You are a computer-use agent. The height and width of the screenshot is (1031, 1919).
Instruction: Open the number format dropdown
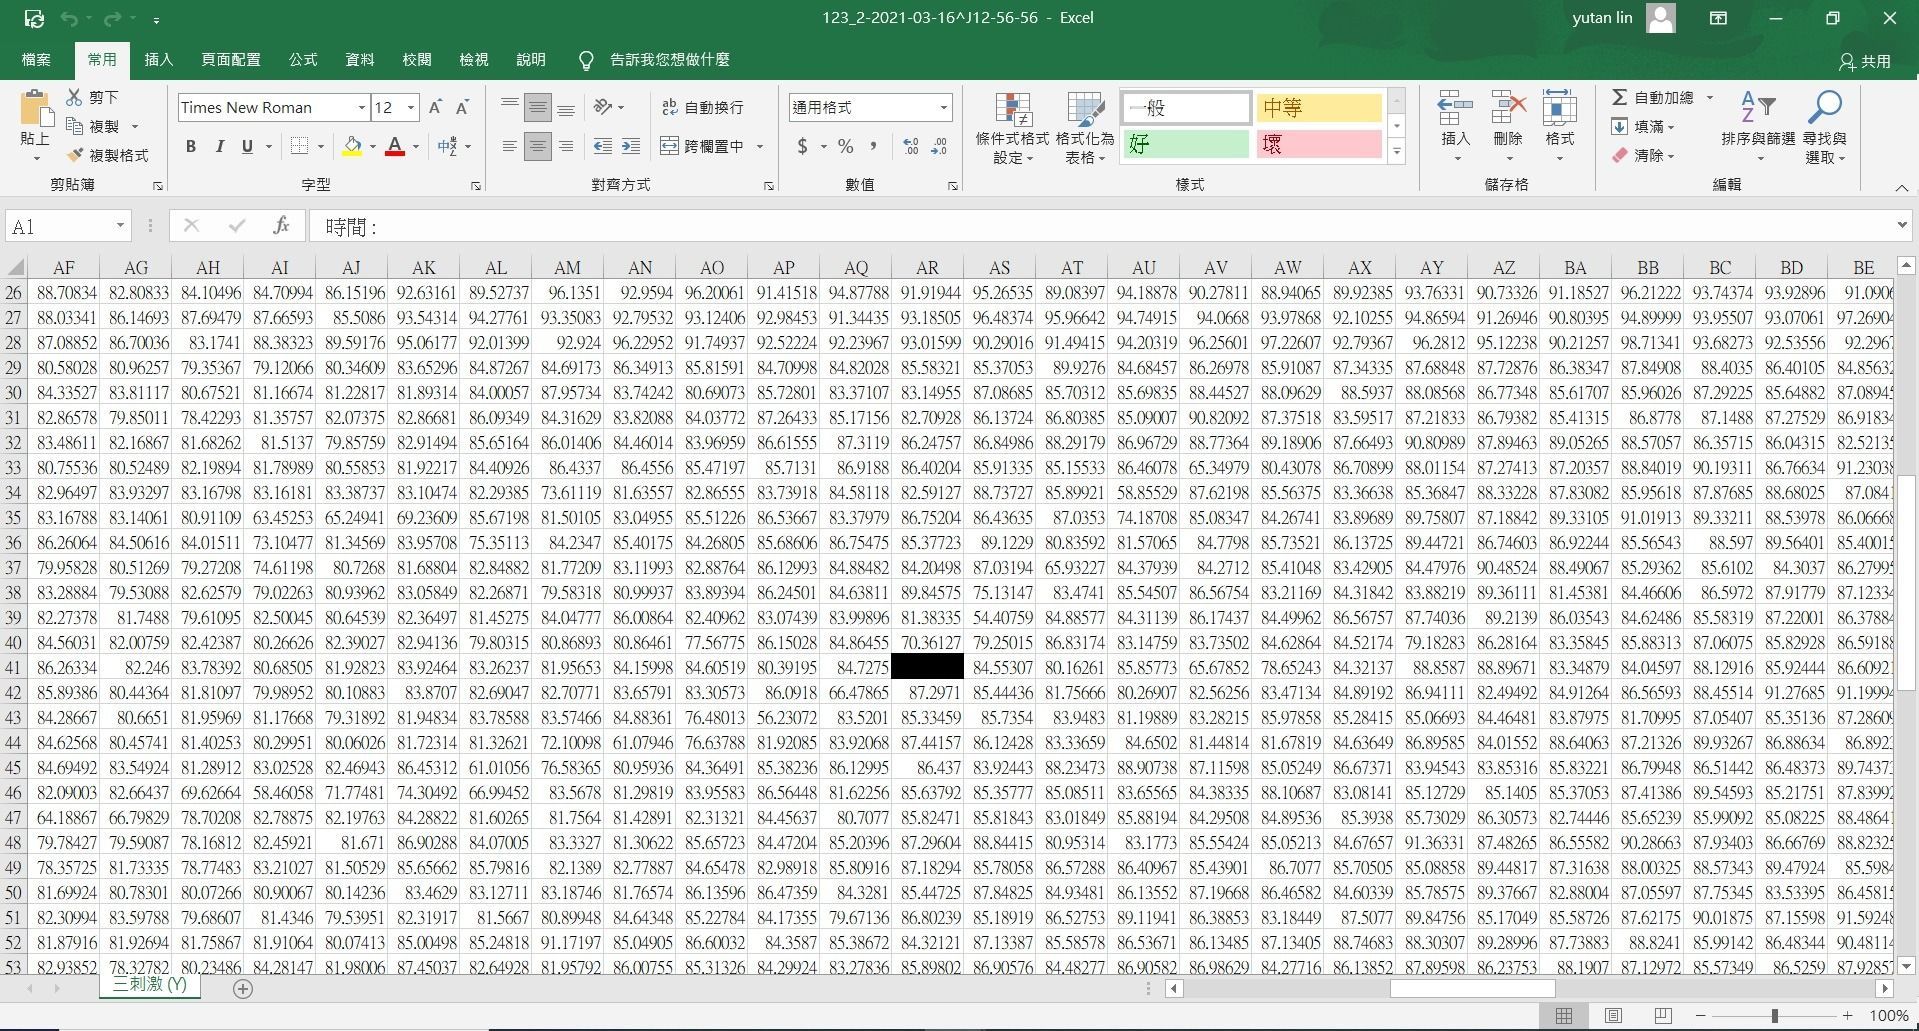pyautogui.click(x=943, y=107)
